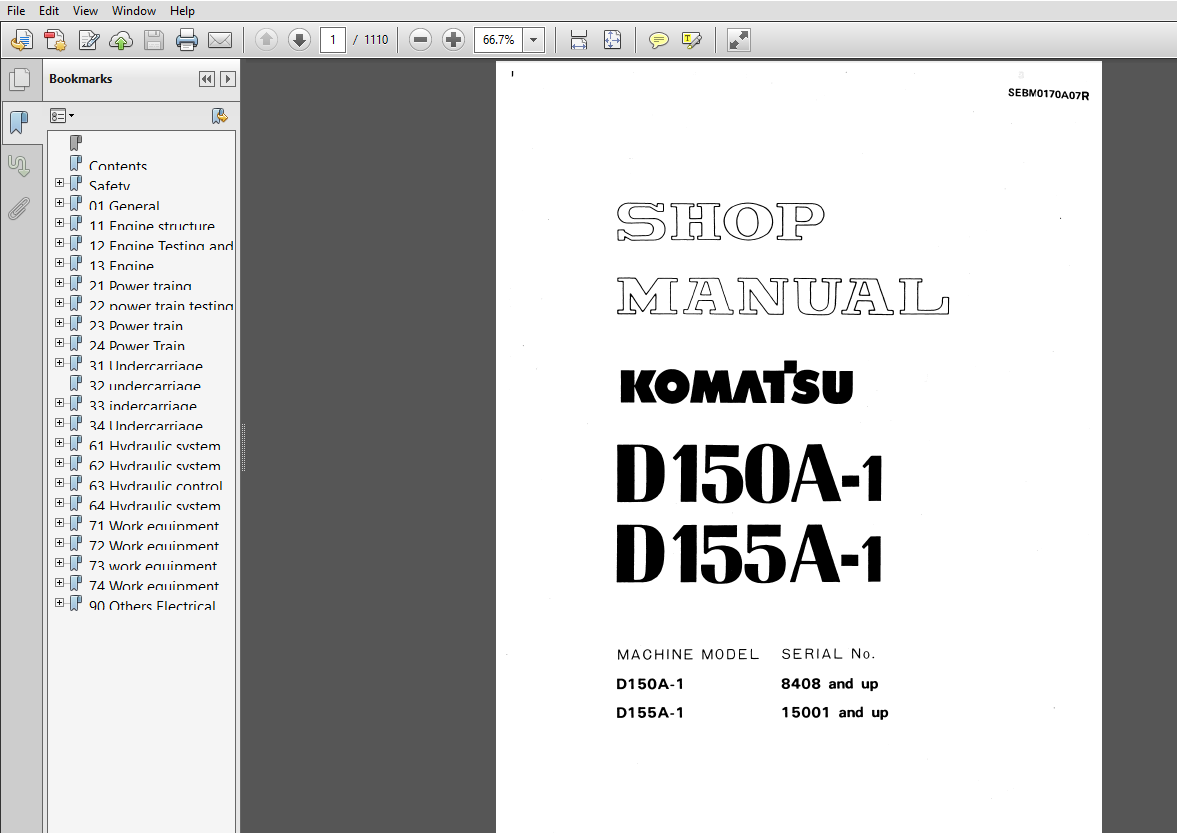
Task: Select the 32 undercarriage bookmark
Action: (145, 386)
